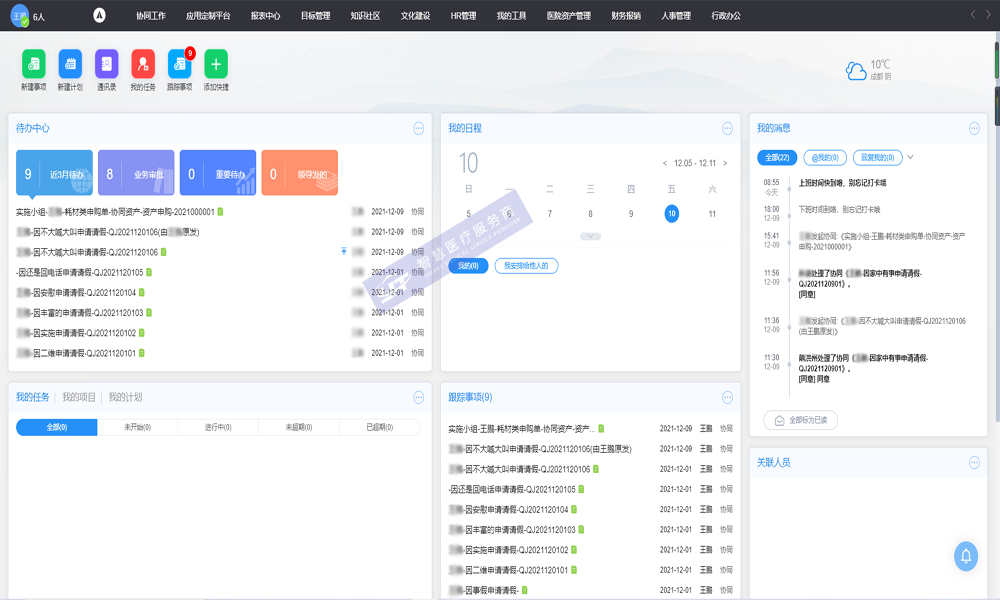Click the blue notification bell icon
The image size is (1000, 600).
(966, 556)
